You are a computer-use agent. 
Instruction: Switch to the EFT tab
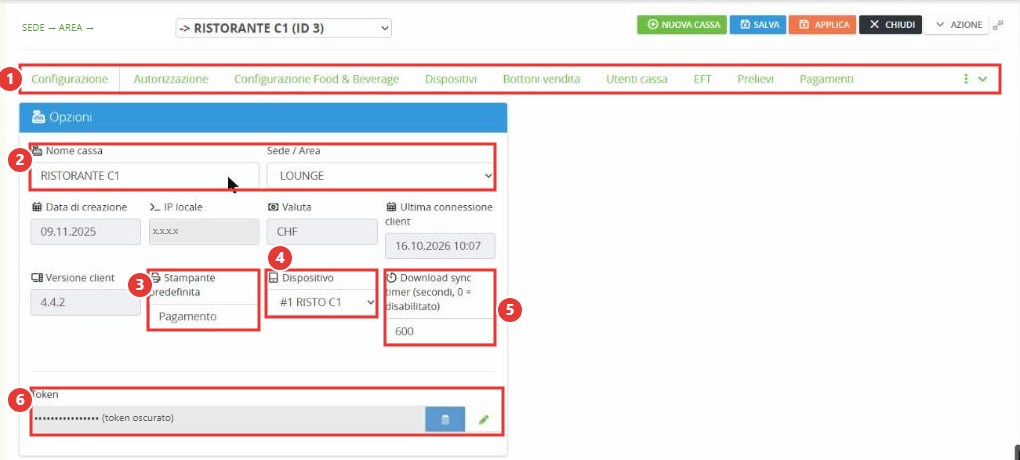click(x=703, y=79)
